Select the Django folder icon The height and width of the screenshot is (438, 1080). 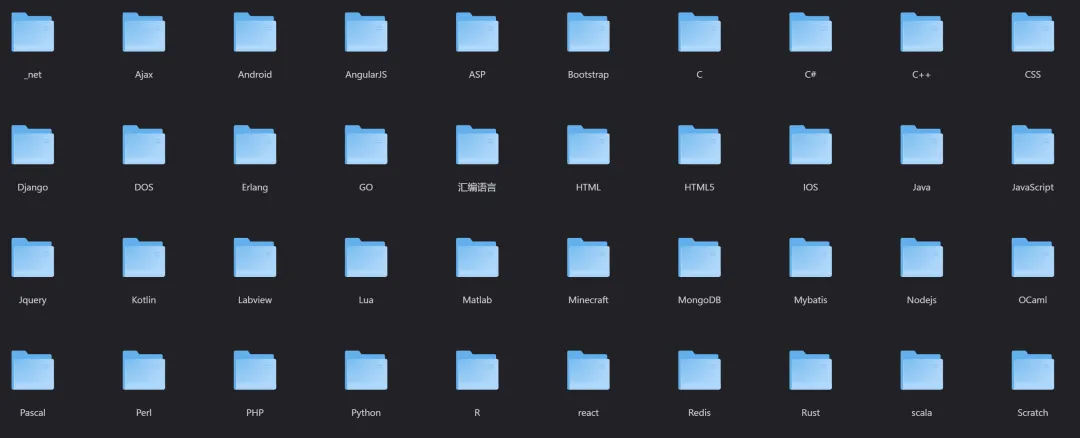click(32, 145)
